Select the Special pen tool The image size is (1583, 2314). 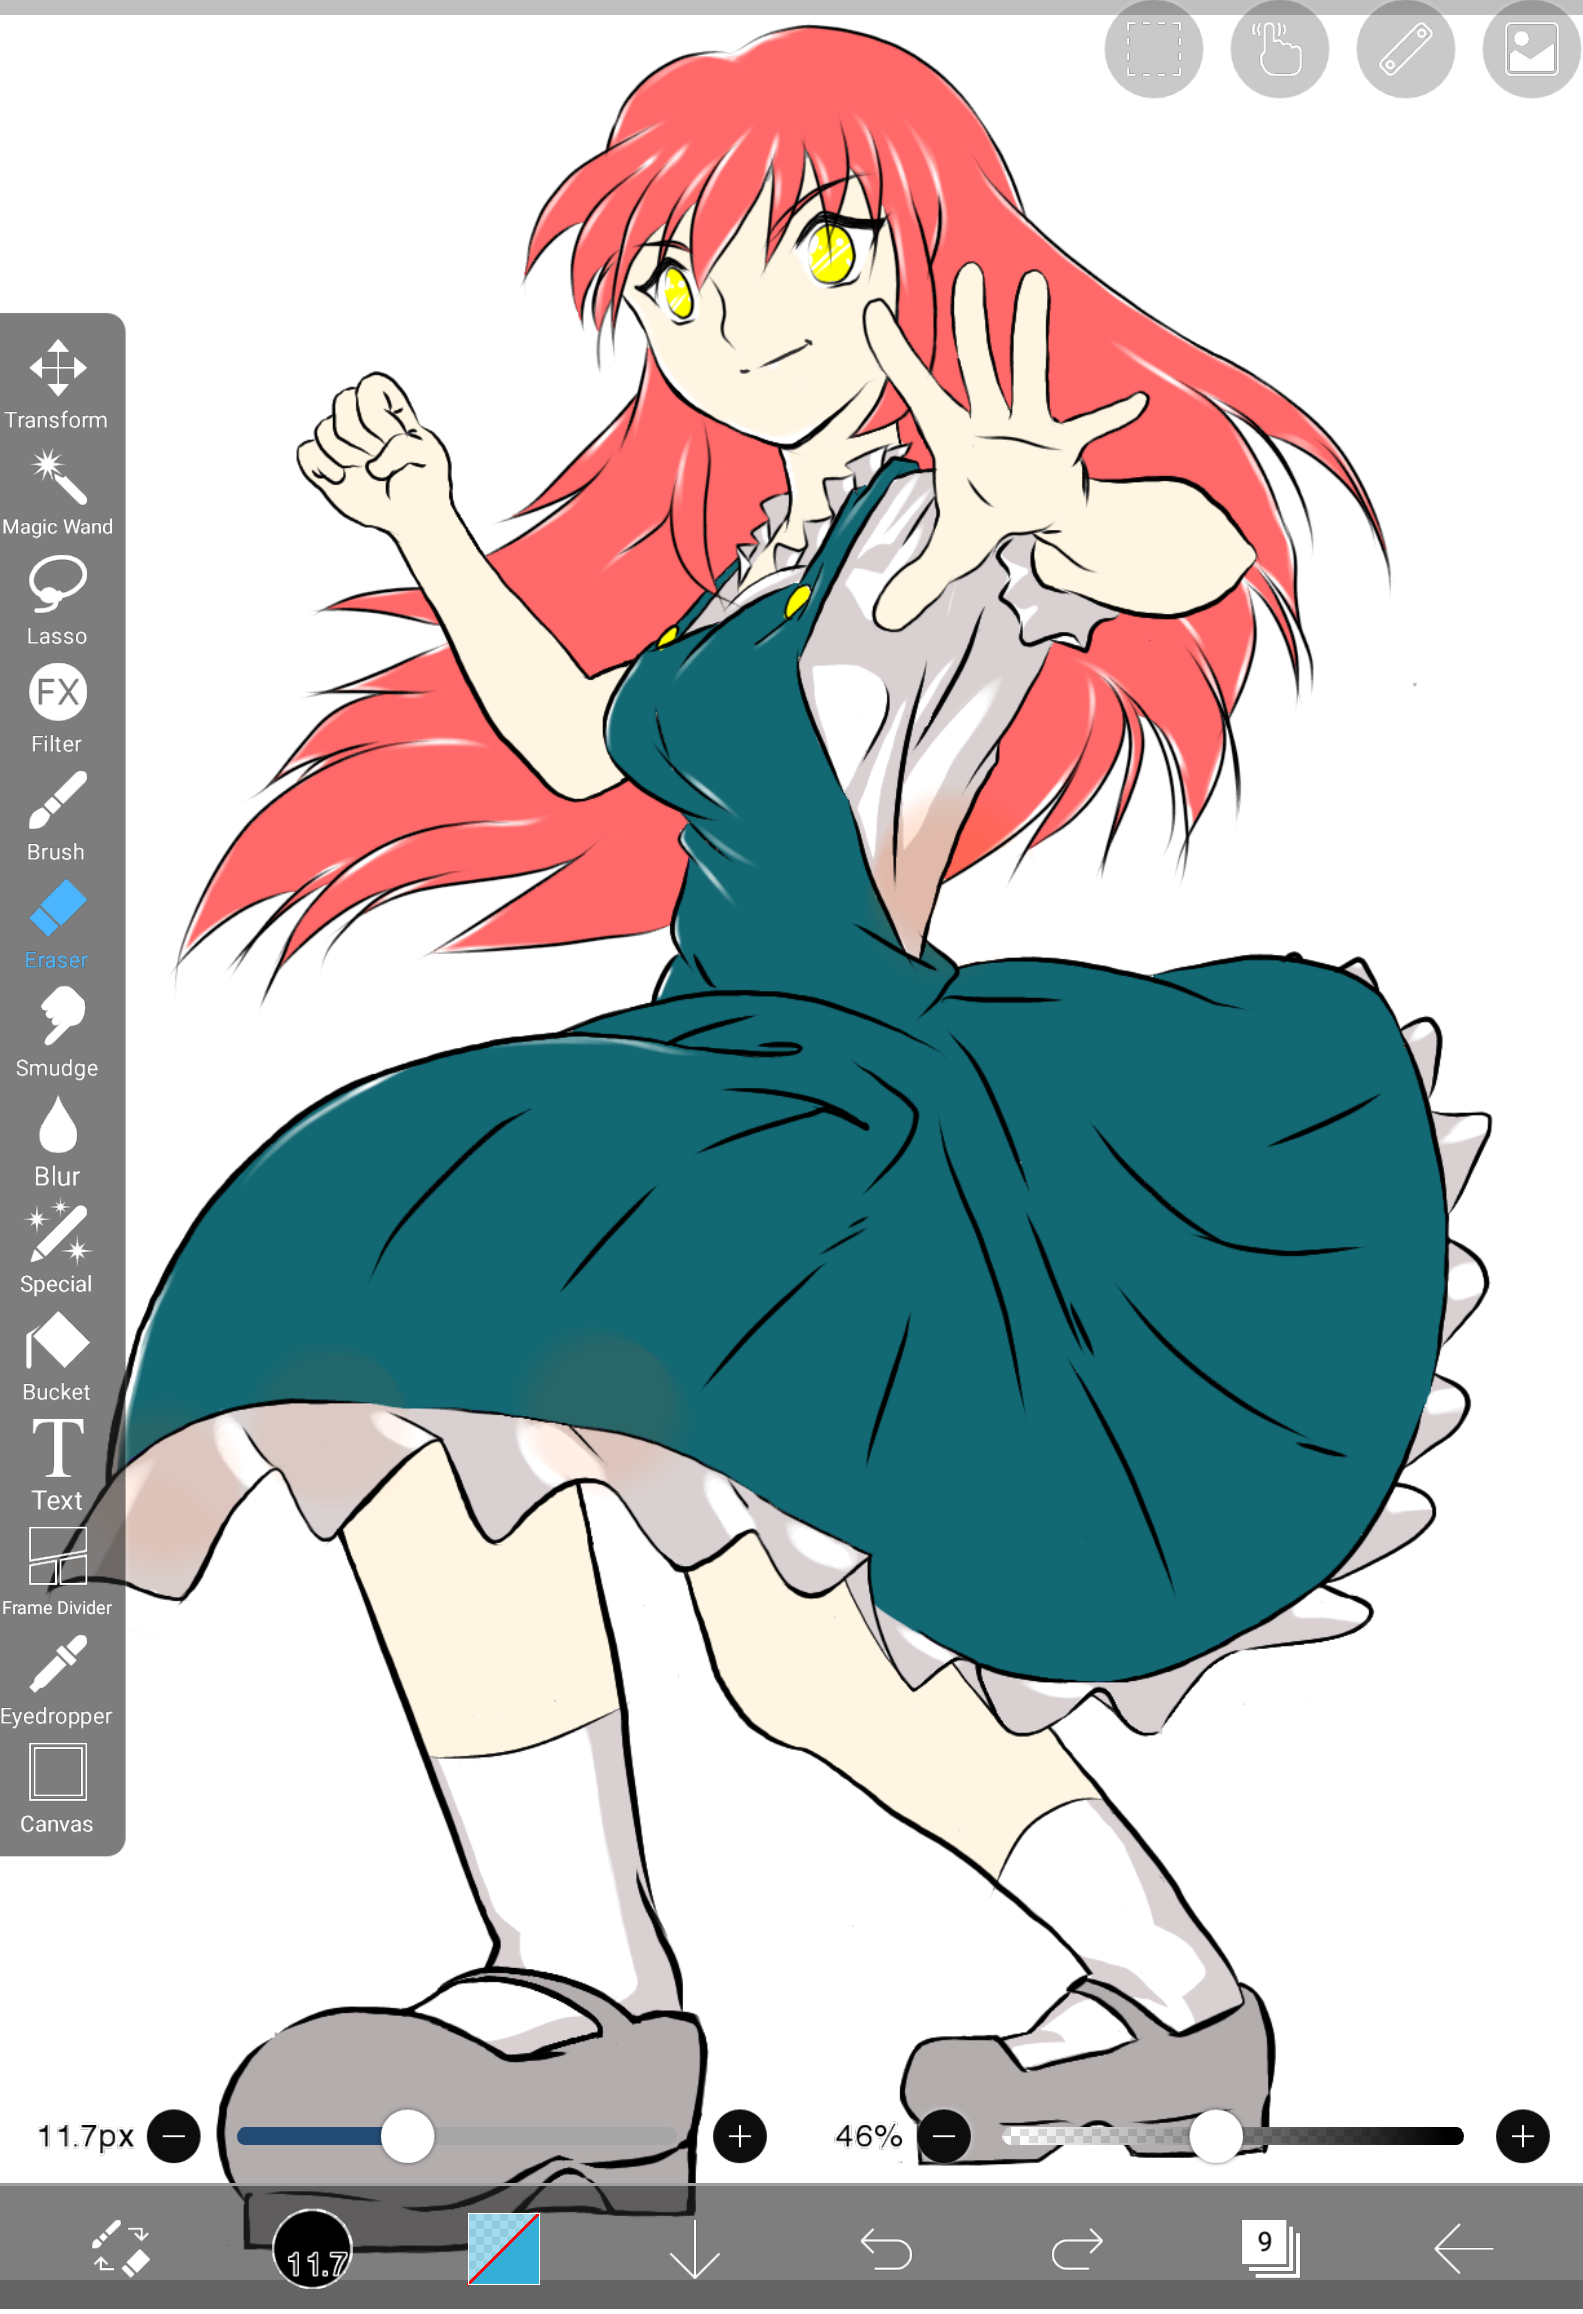click(57, 1249)
